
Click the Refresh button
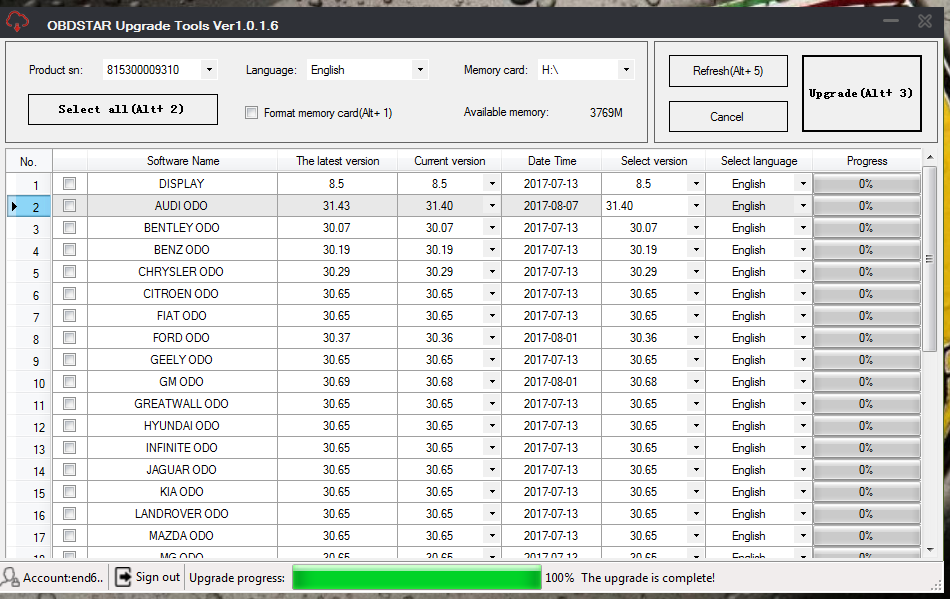point(727,71)
